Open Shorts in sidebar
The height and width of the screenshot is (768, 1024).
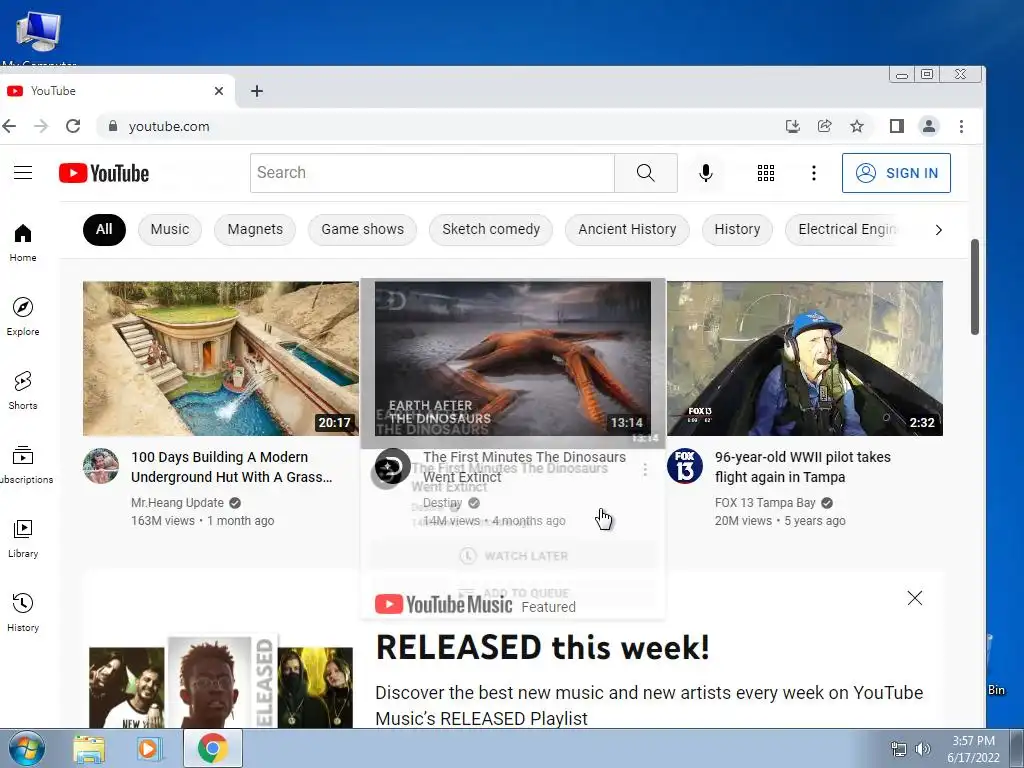(23, 391)
